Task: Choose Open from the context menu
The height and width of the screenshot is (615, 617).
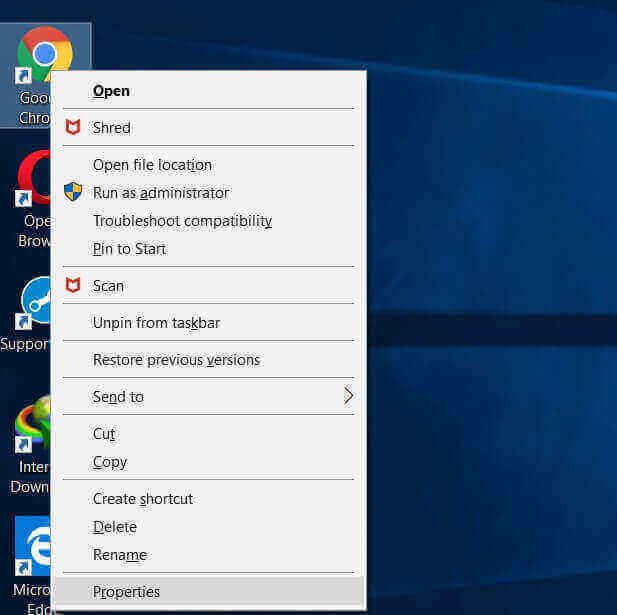Action: coord(111,91)
